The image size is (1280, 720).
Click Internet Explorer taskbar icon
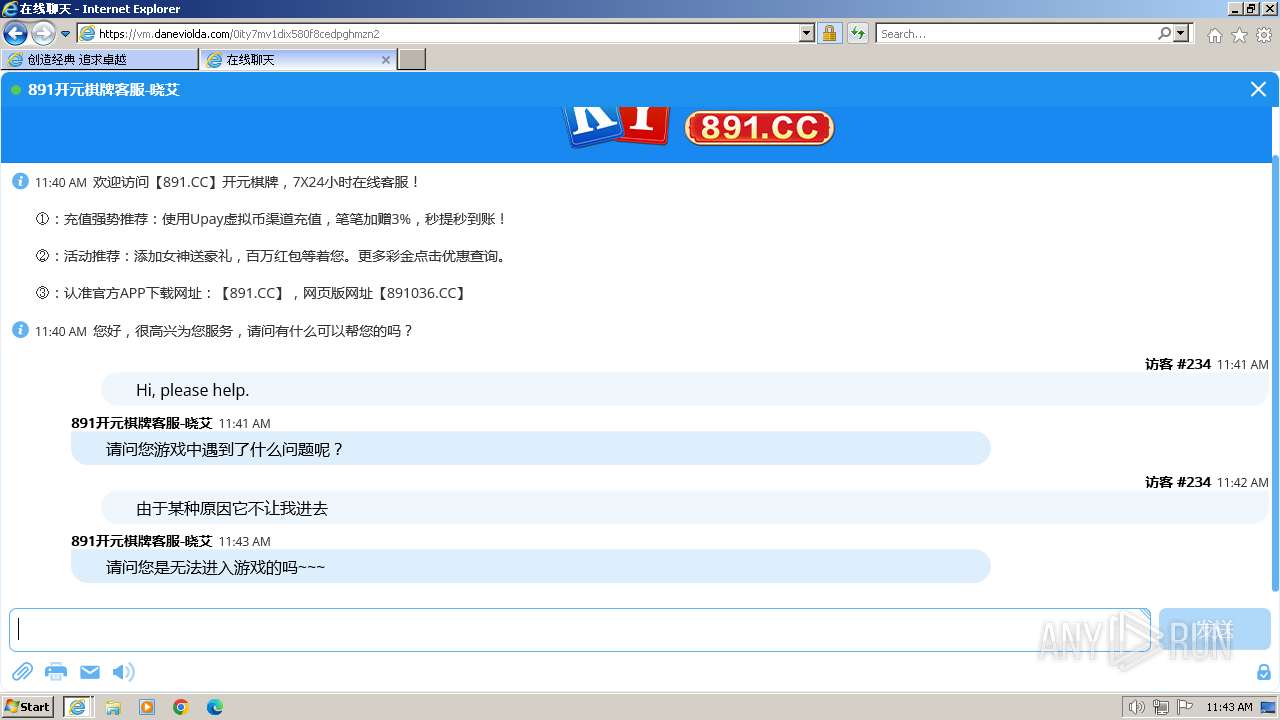coord(78,706)
